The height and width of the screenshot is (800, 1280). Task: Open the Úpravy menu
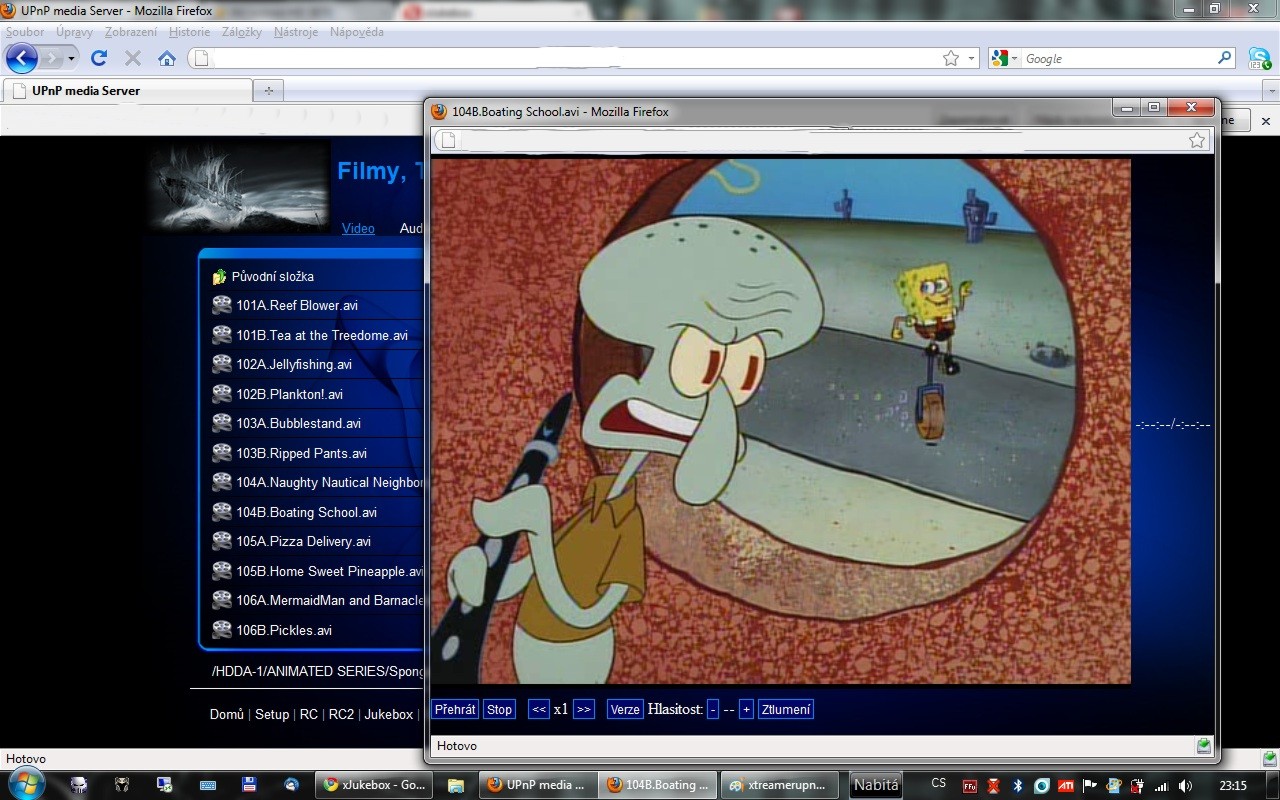pyautogui.click(x=74, y=32)
